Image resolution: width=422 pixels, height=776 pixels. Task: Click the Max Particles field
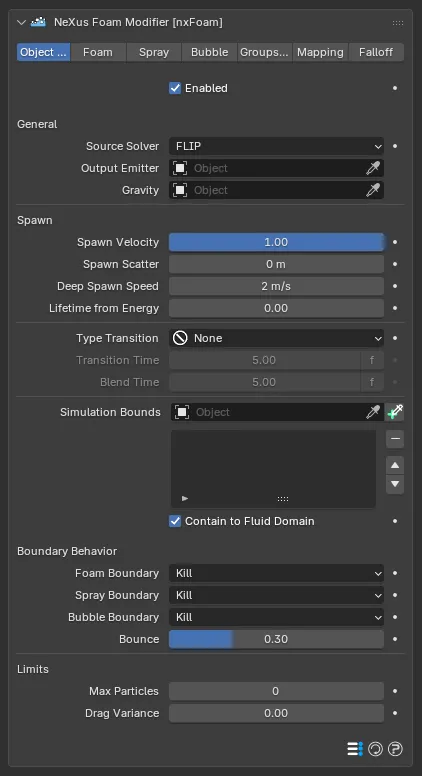coord(277,691)
